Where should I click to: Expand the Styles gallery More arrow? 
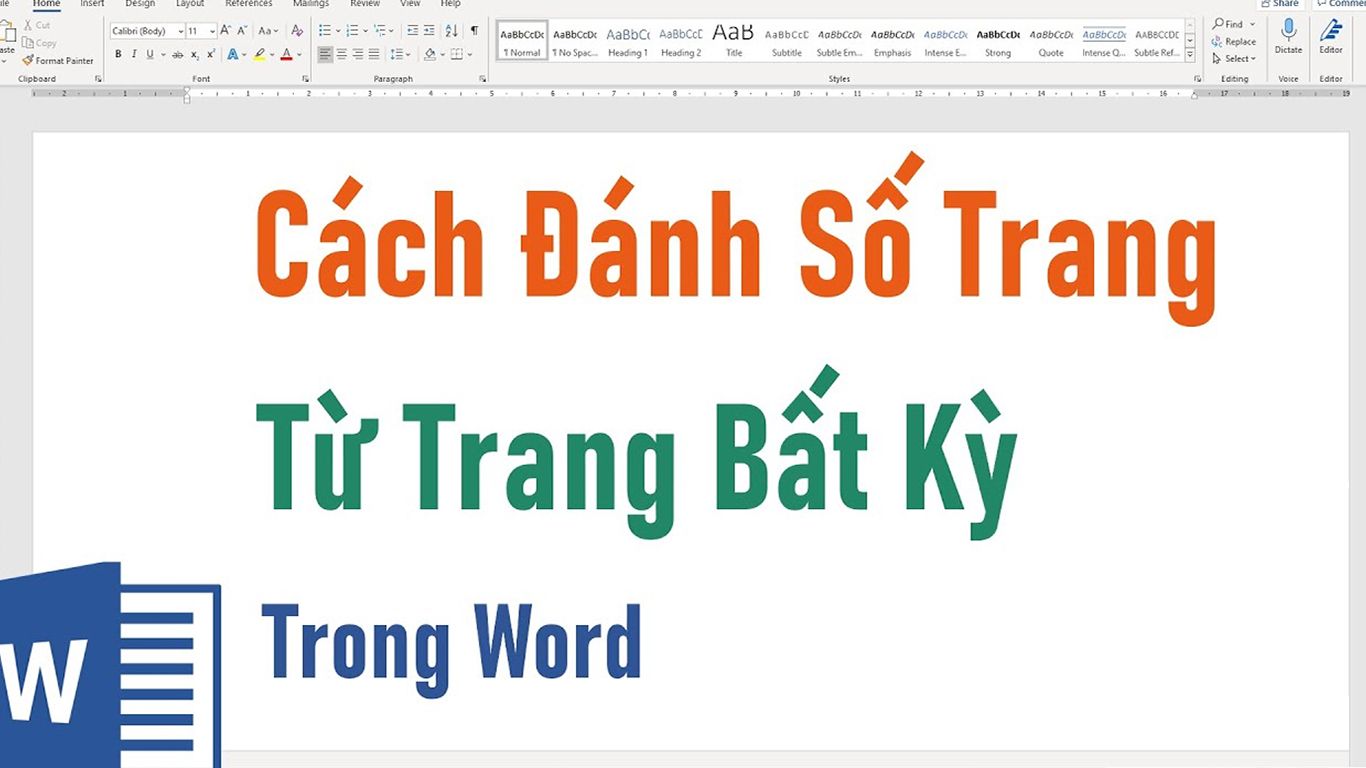click(1190, 56)
